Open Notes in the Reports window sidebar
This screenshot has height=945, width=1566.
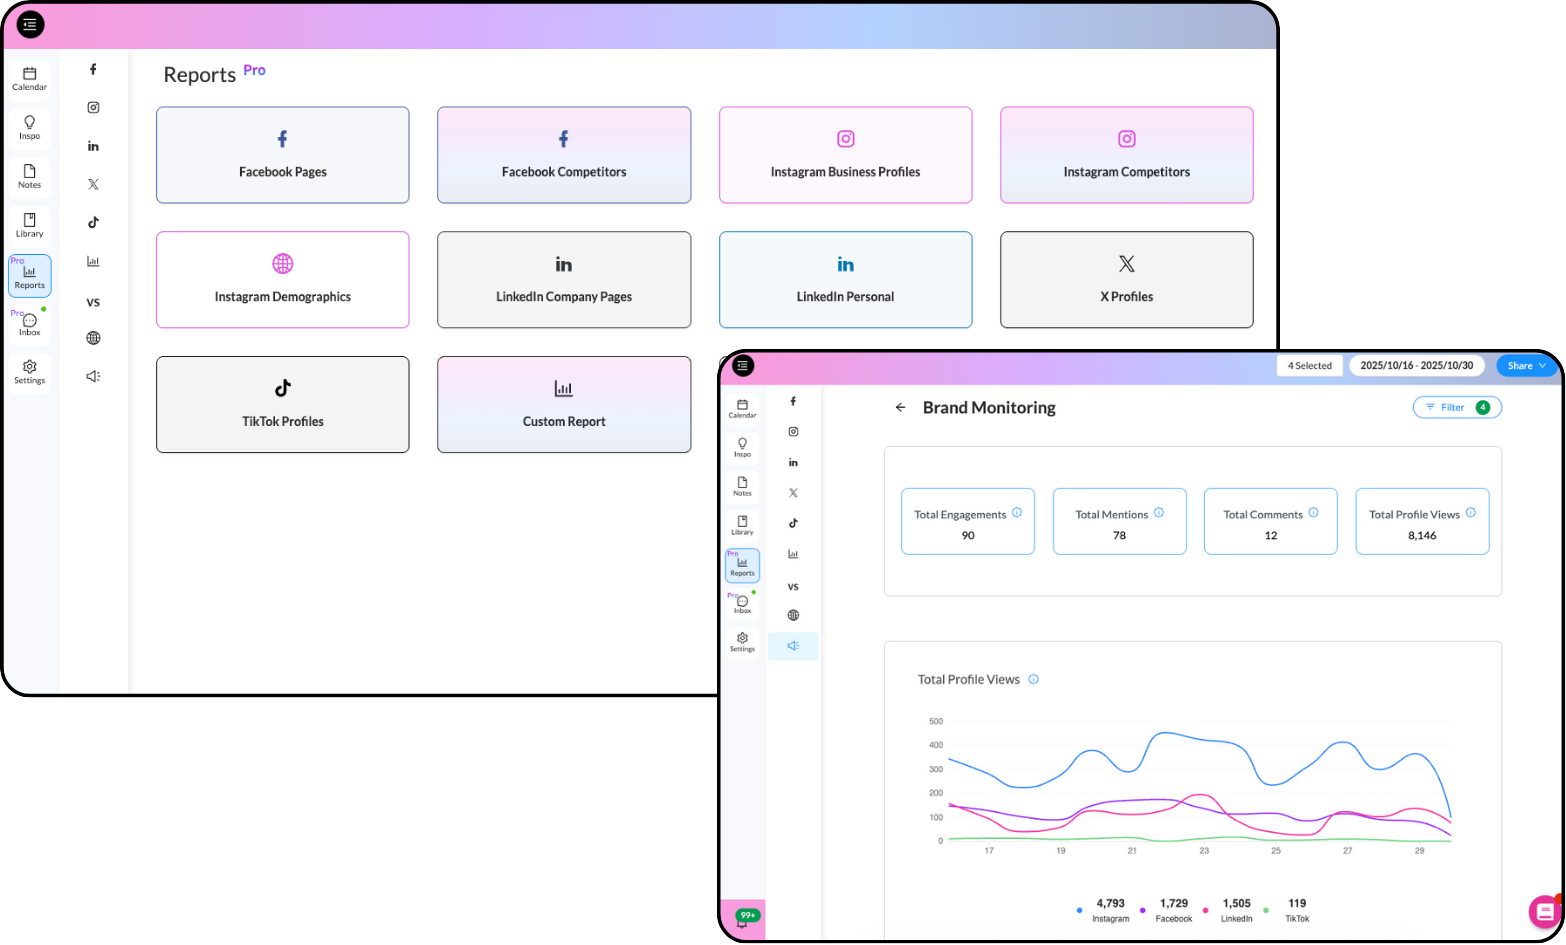click(x=30, y=177)
